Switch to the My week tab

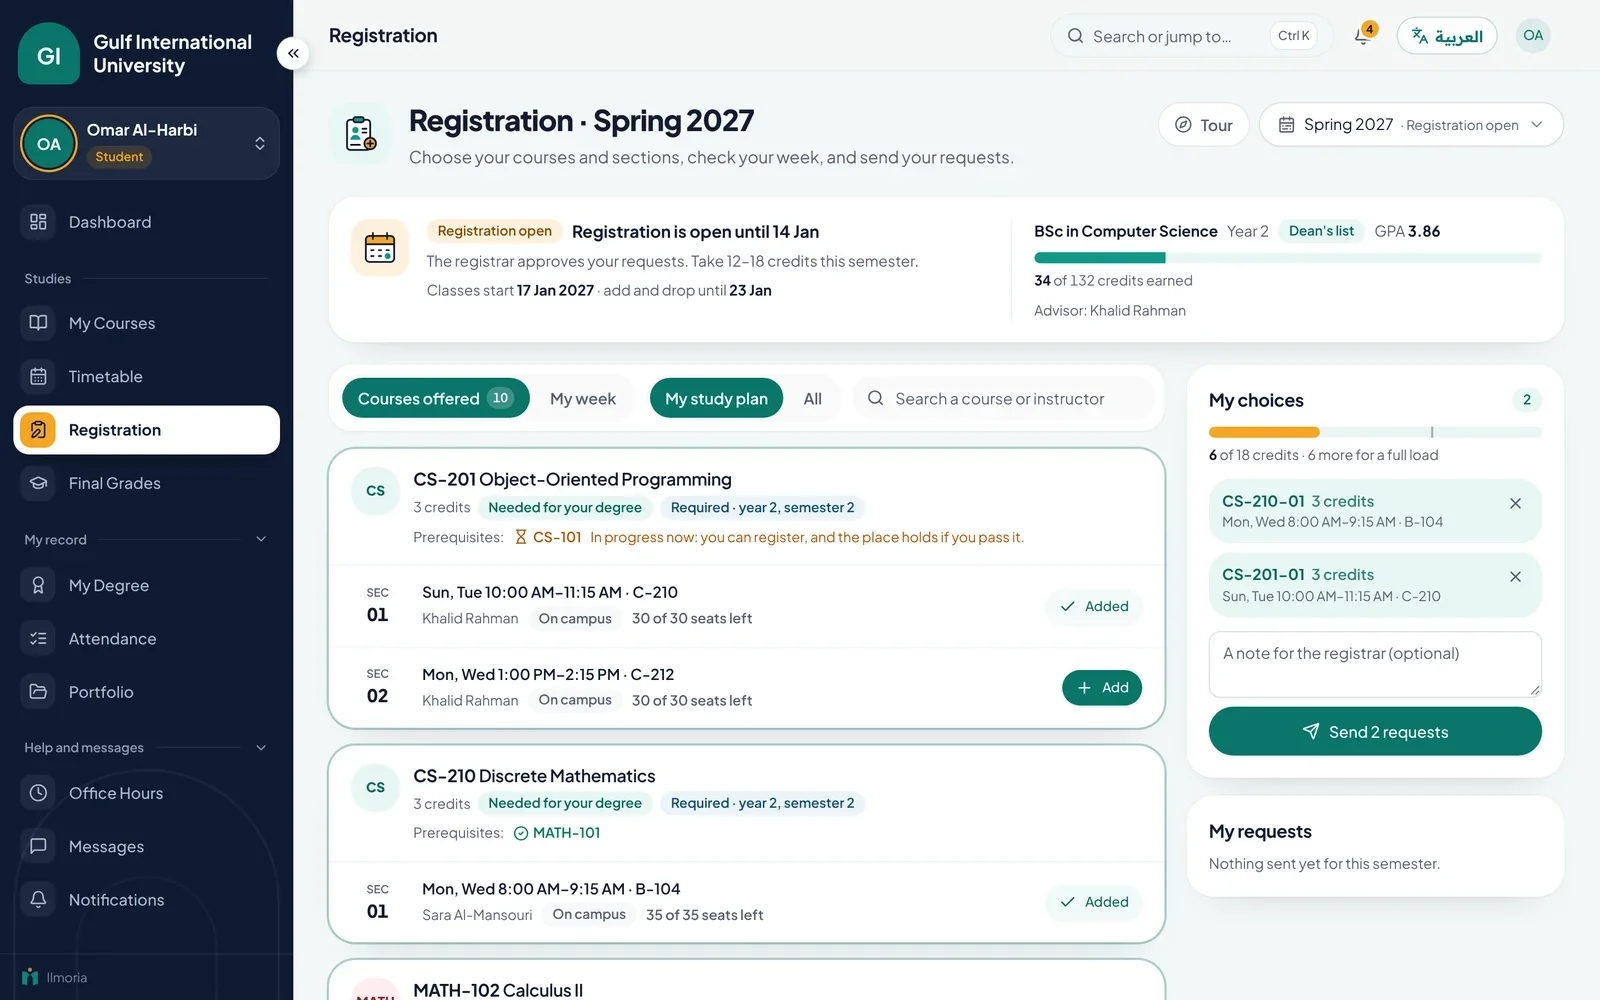[583, 398]
